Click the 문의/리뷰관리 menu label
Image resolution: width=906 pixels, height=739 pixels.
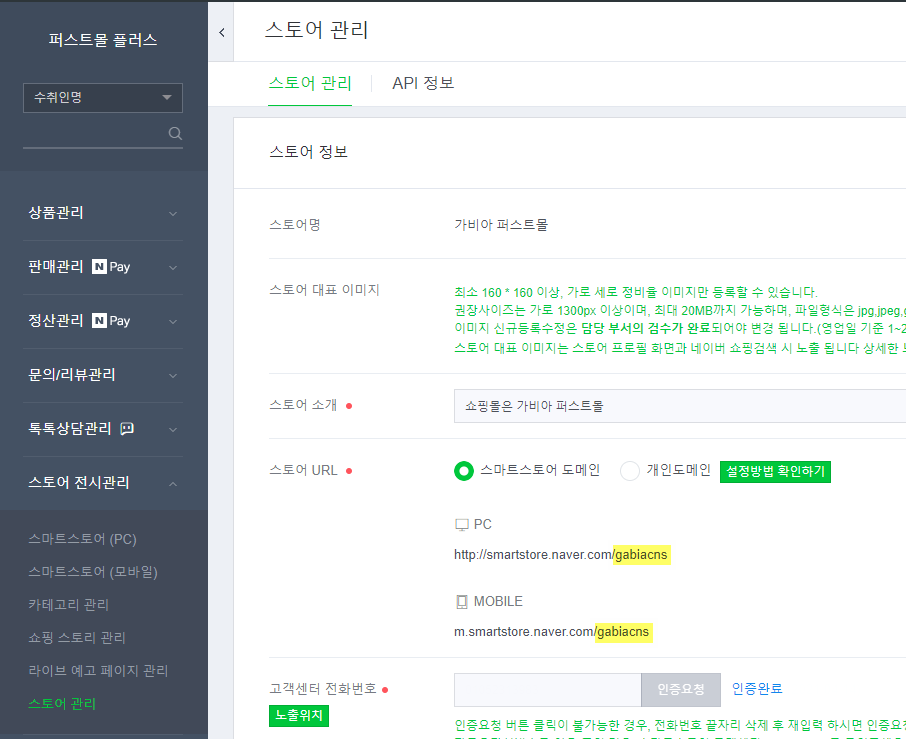click(x=72, y=374)
